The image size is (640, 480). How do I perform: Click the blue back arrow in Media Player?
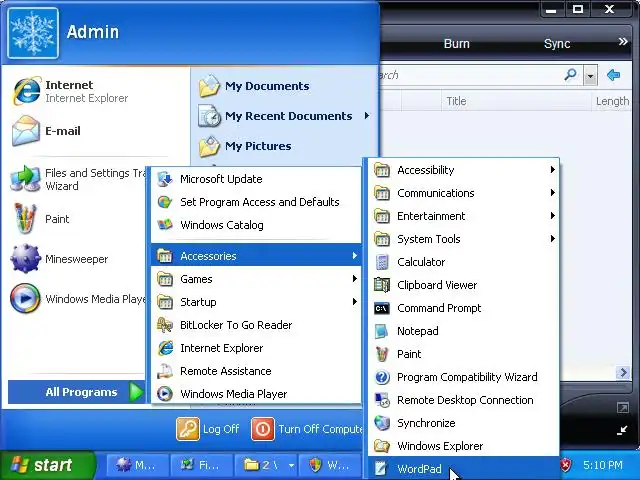613,75
